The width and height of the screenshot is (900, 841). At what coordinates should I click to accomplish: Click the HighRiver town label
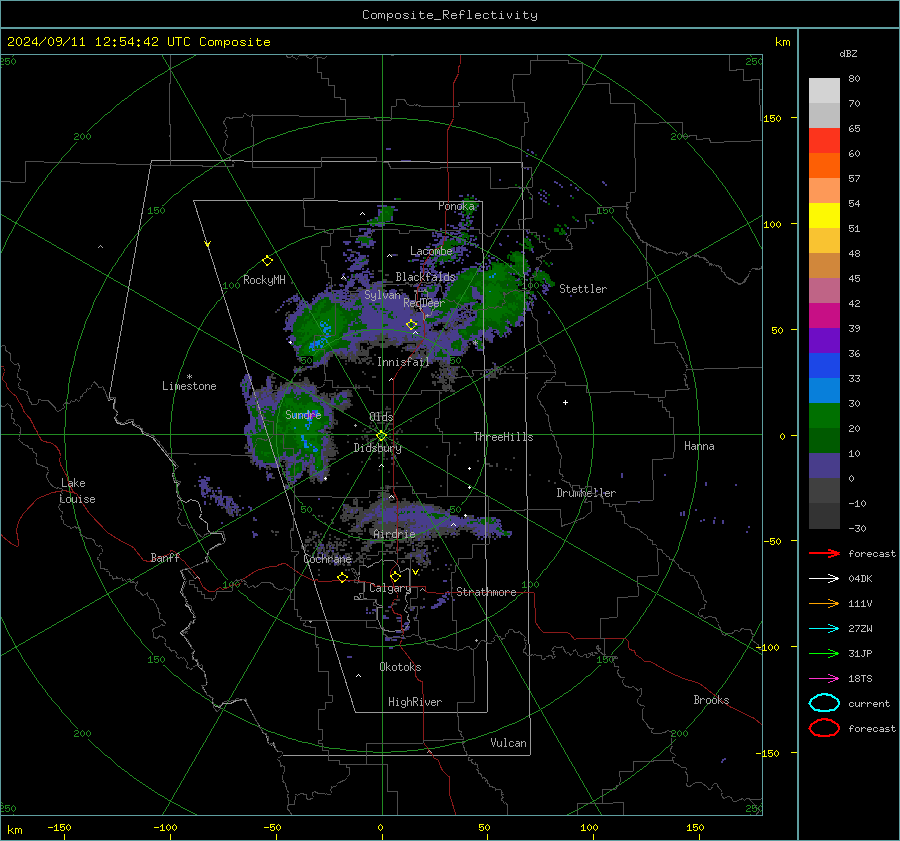click(x=415, y=702)
